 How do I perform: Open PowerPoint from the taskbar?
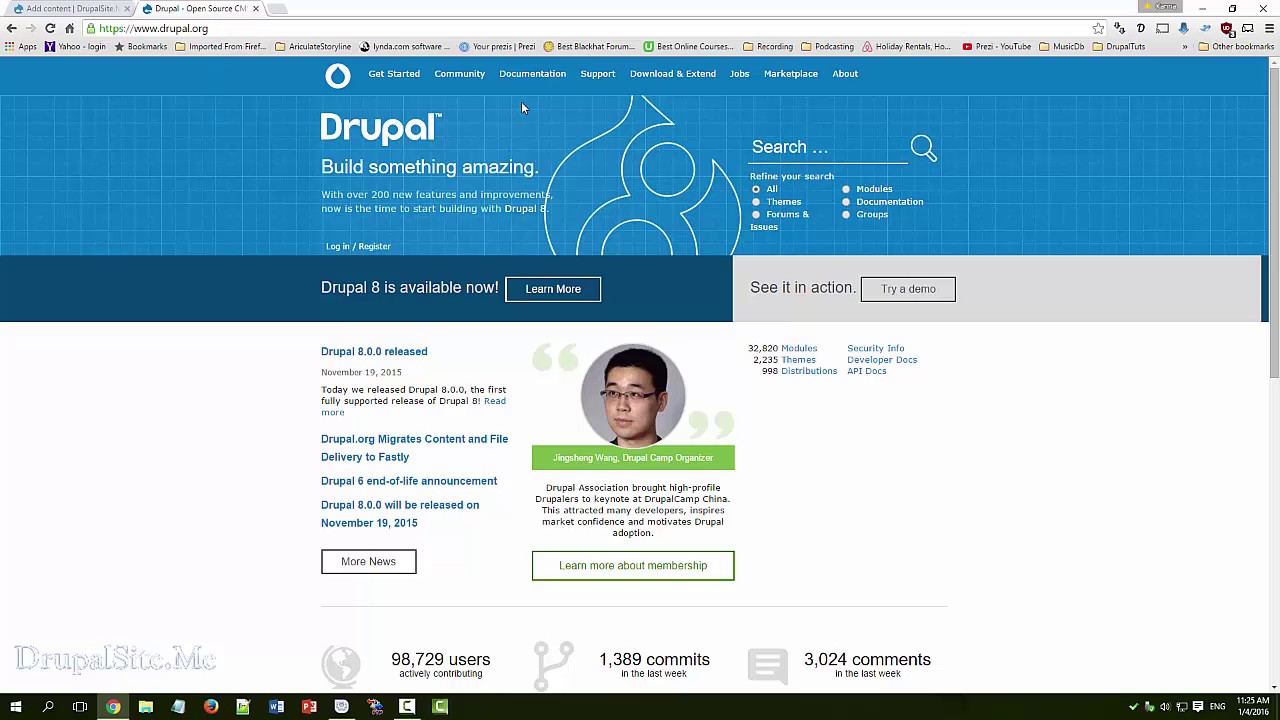[309, 707]
